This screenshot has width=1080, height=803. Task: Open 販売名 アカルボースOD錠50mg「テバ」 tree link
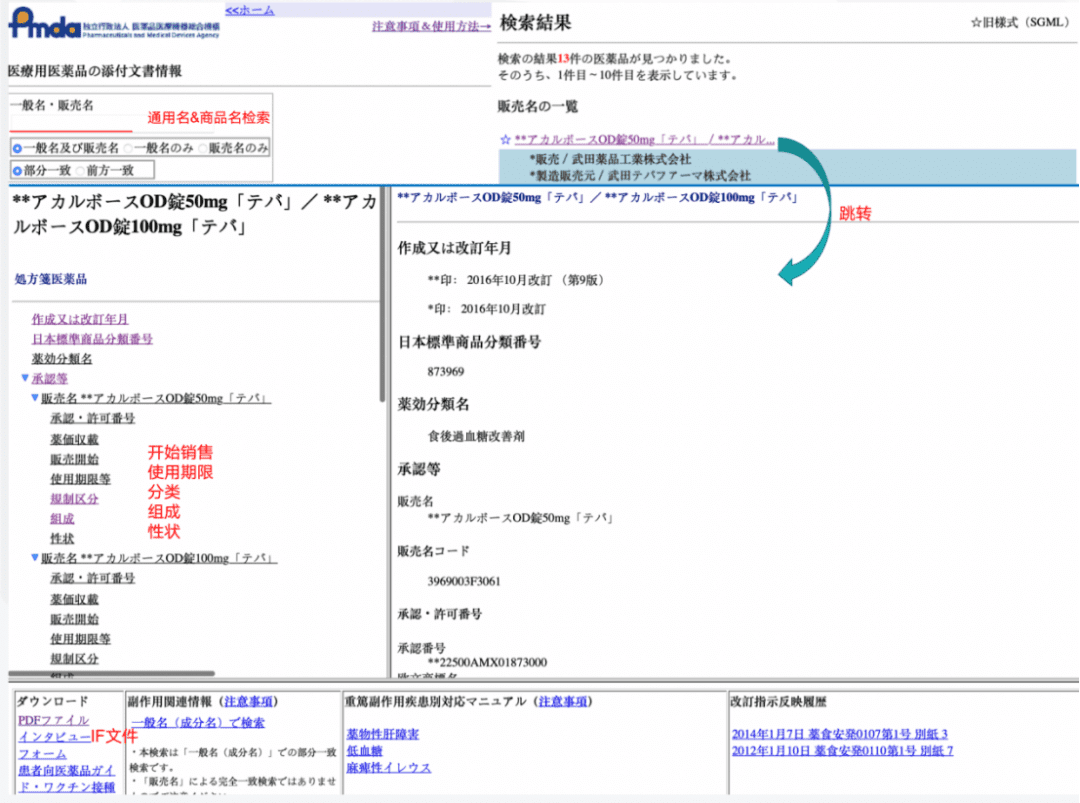[156, 398]
